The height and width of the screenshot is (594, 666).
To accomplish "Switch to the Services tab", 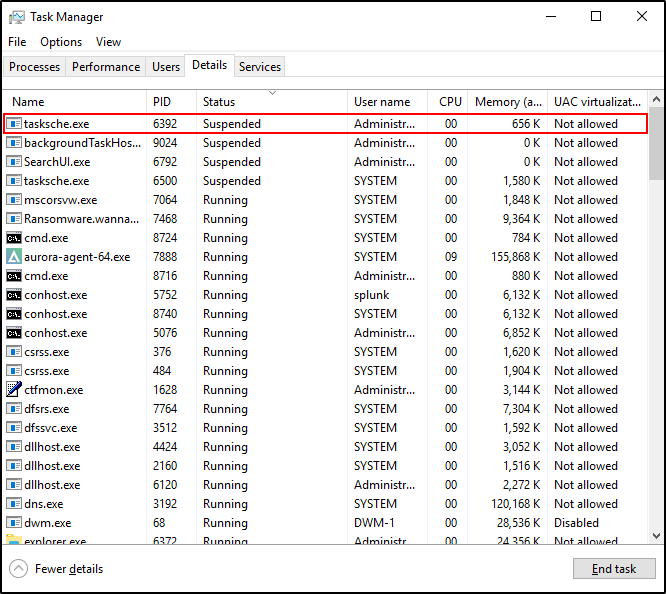I will 260,67.
